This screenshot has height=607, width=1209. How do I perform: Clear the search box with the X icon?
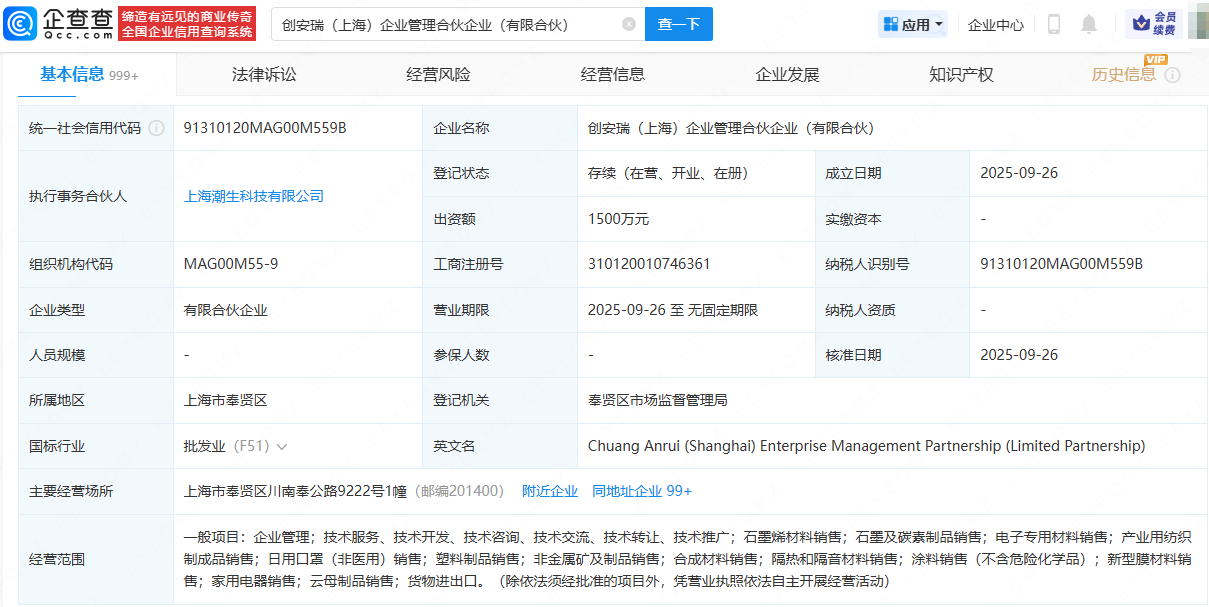tap(628, 24)
